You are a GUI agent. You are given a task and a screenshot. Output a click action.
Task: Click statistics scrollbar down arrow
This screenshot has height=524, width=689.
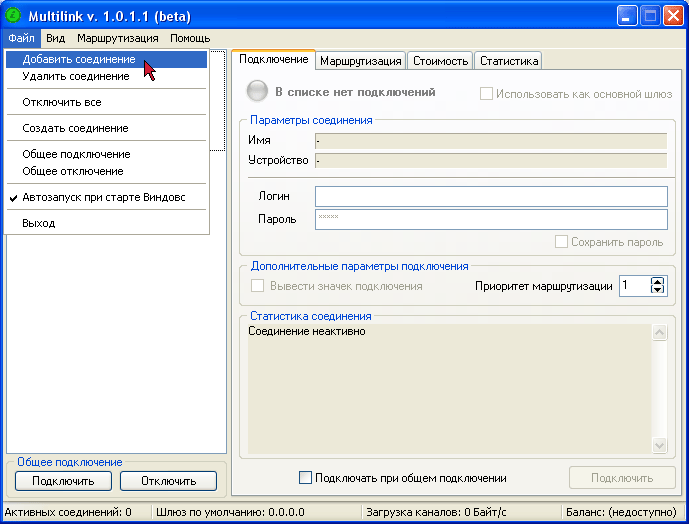(x=659, y=445)
